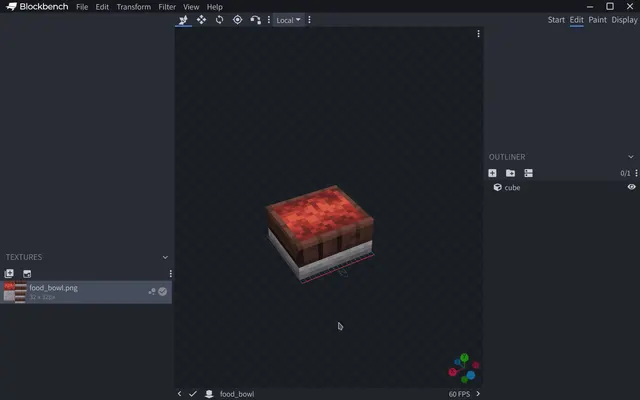Toggle particle texture icon for food_bowl.png
This screenshot has height=400, width=640.
point(152,291)
